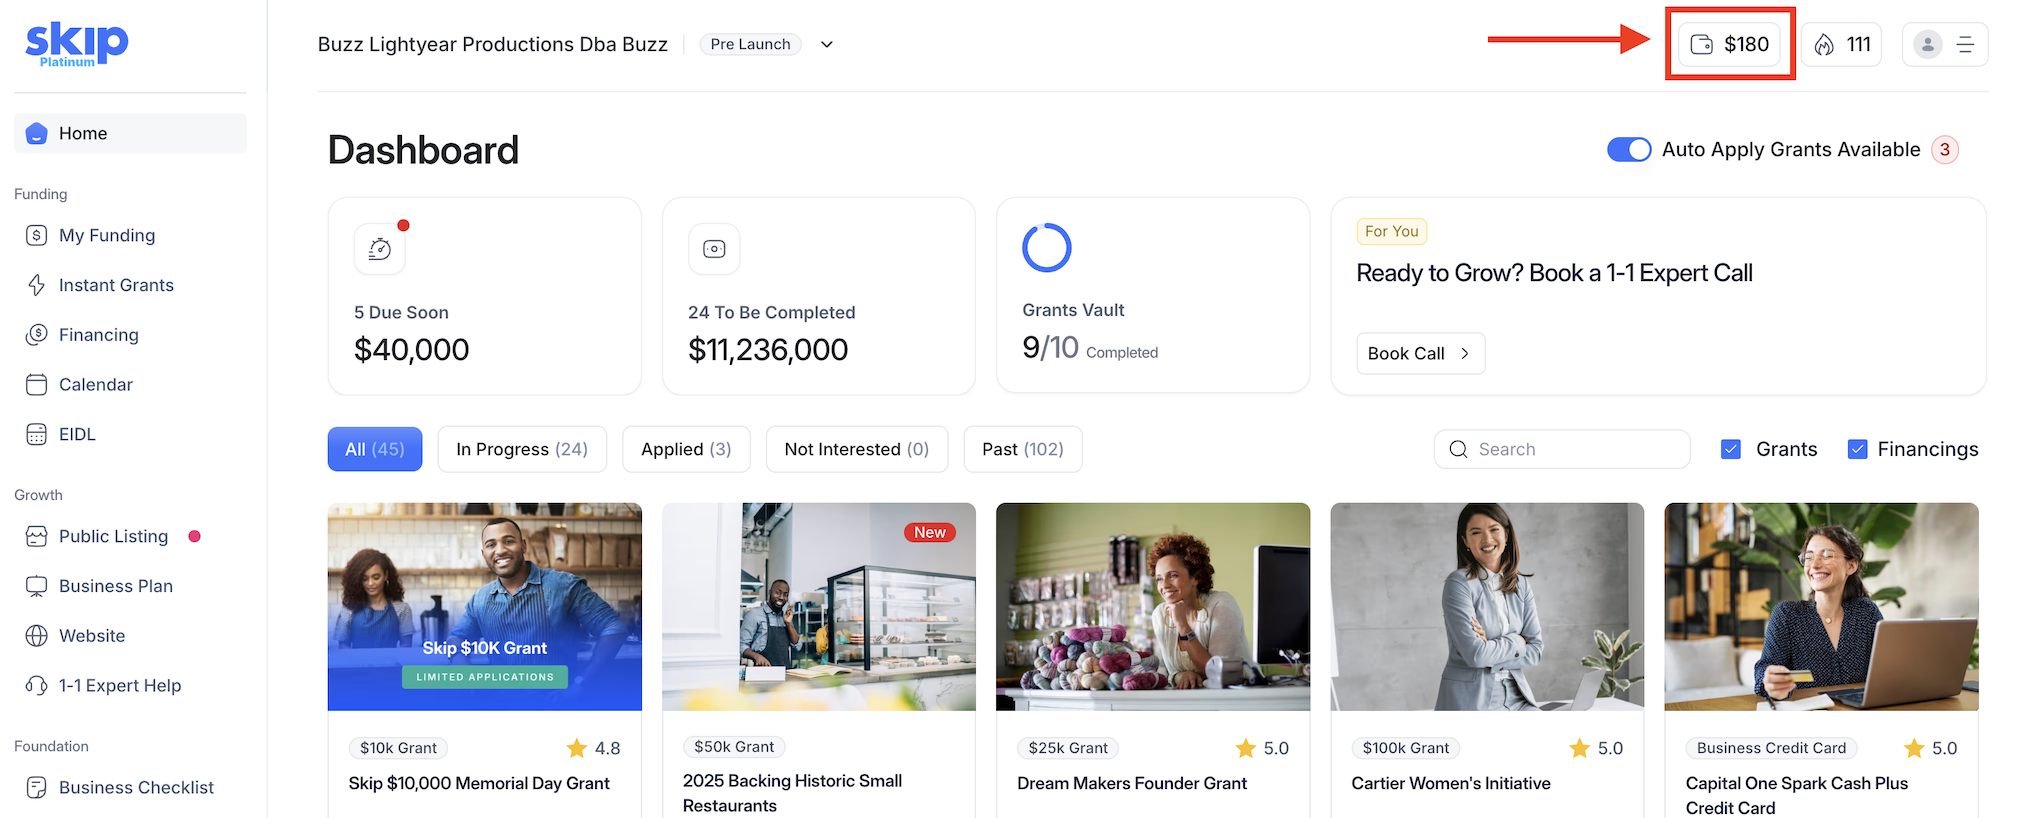2020x818 pixels.
Task: Open Website globe item in sidebar
Action: (91, 636)
